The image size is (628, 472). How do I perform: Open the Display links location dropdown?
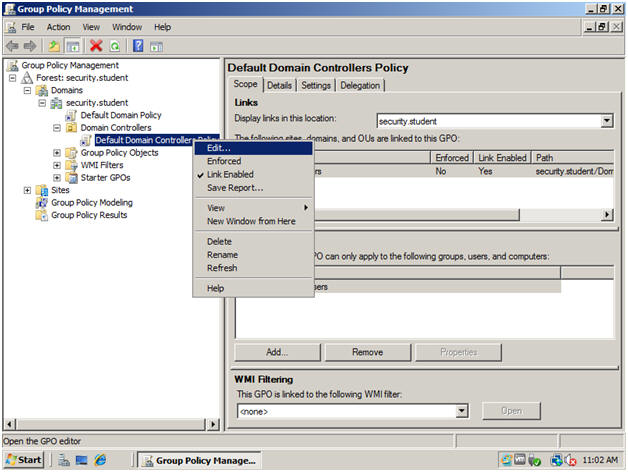click(607, 121)
